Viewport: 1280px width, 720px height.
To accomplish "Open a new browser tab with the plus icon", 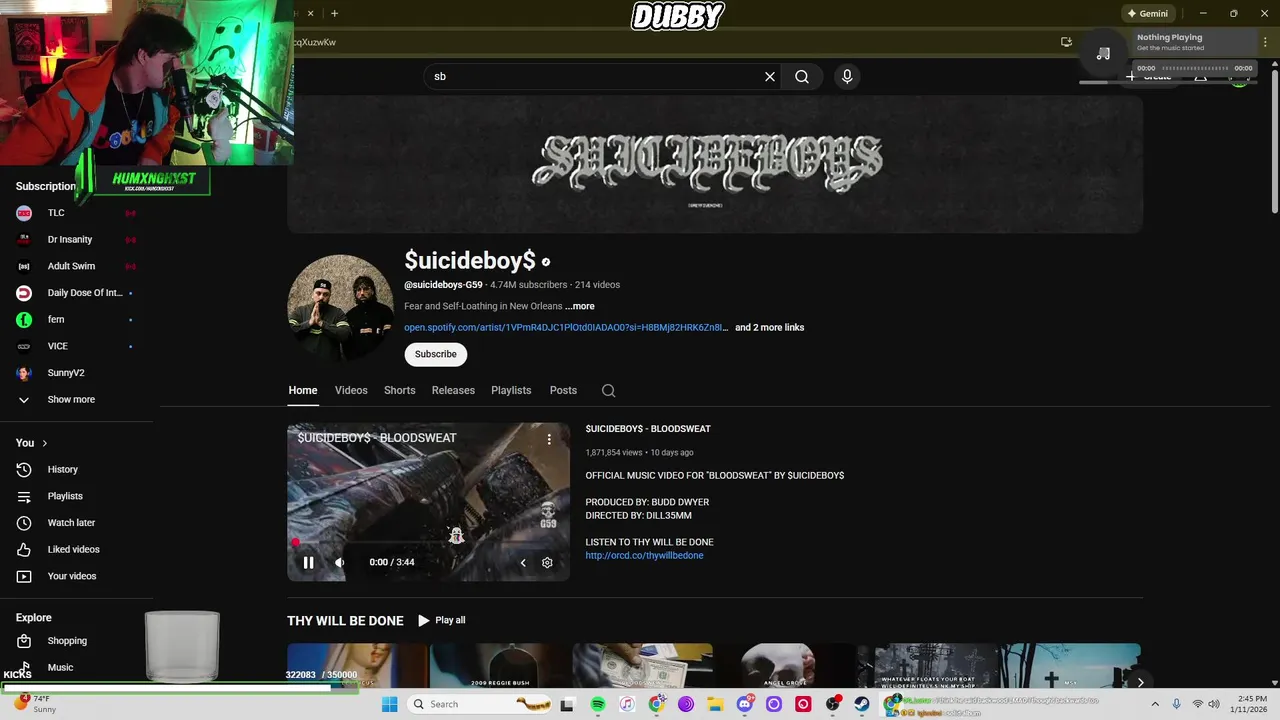I will click(x=334, y=13).
